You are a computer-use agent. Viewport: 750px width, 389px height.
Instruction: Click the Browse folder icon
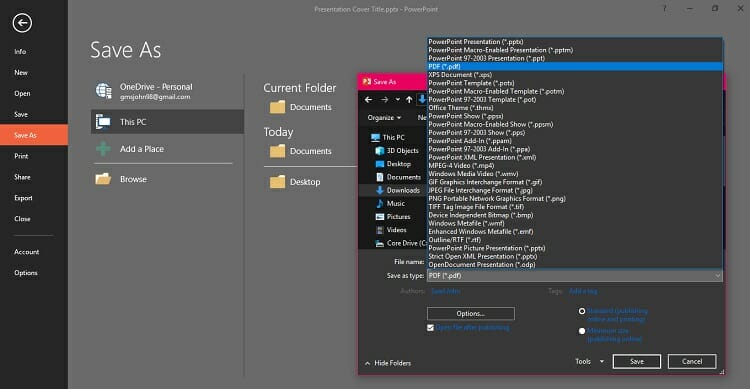tap(103, 179)
